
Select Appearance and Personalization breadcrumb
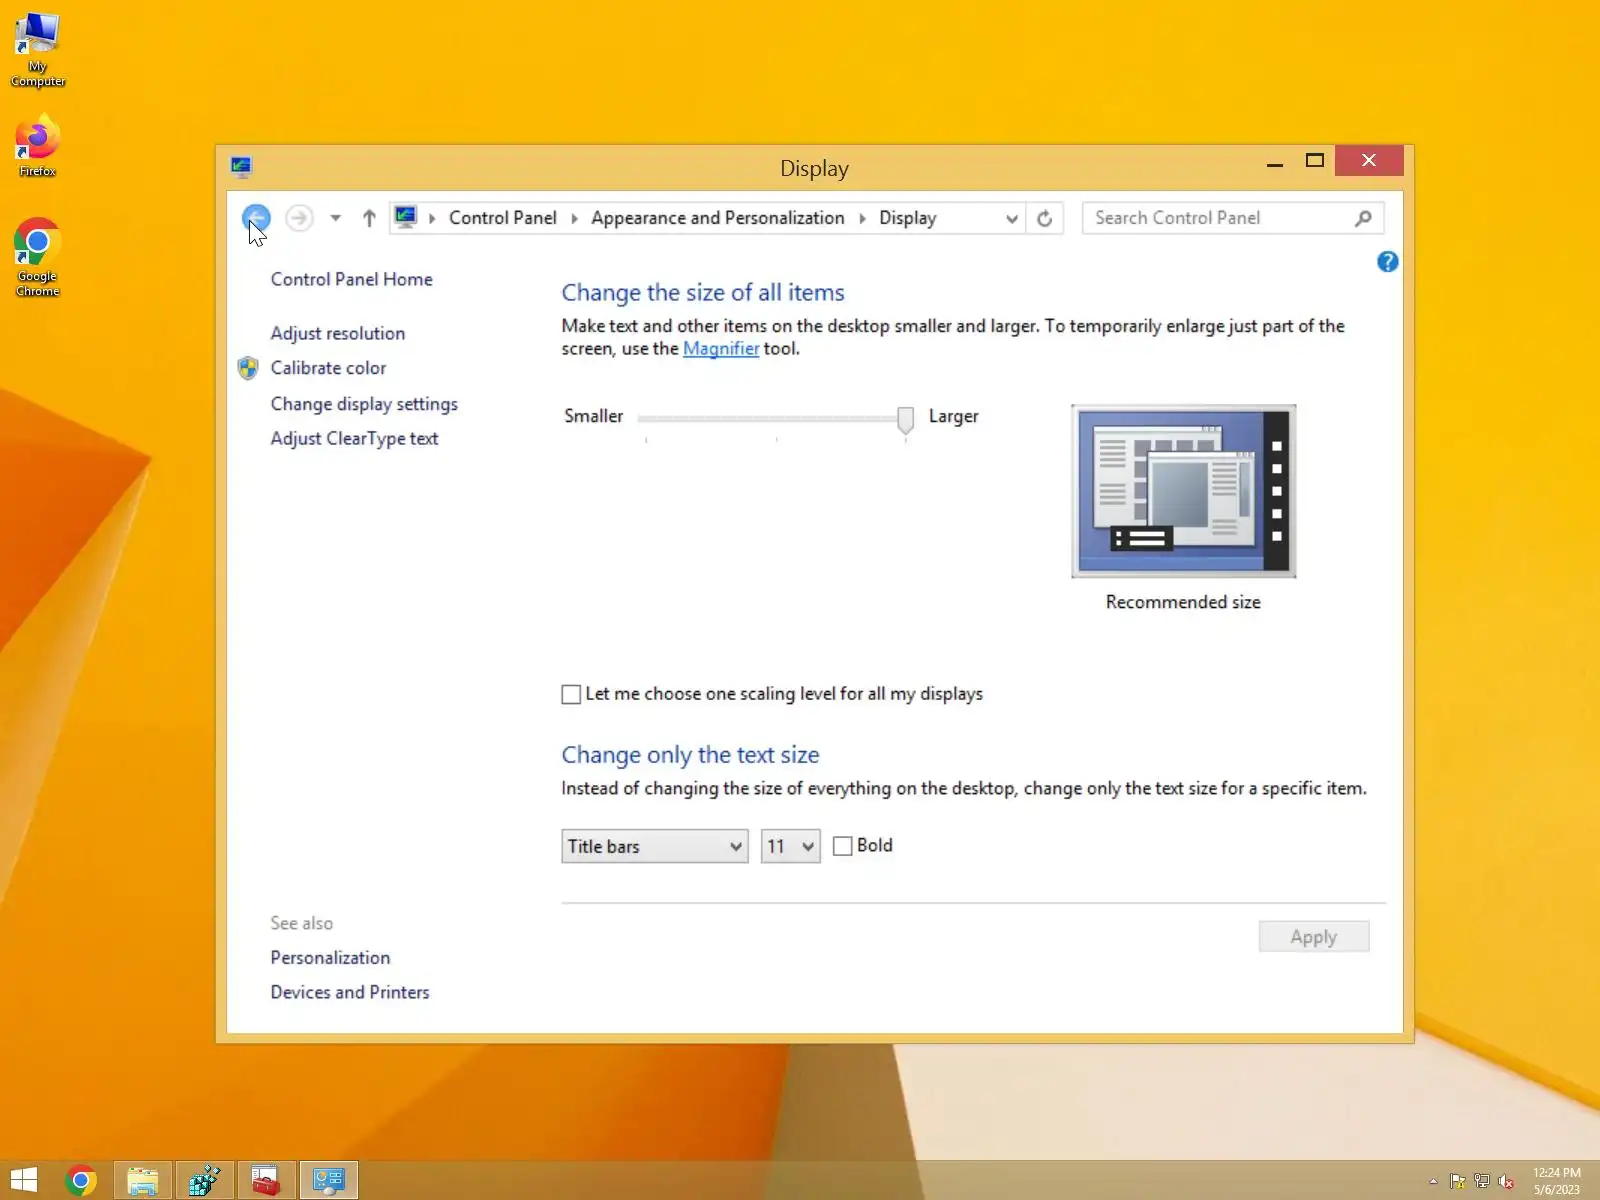(x=717, y=218)
